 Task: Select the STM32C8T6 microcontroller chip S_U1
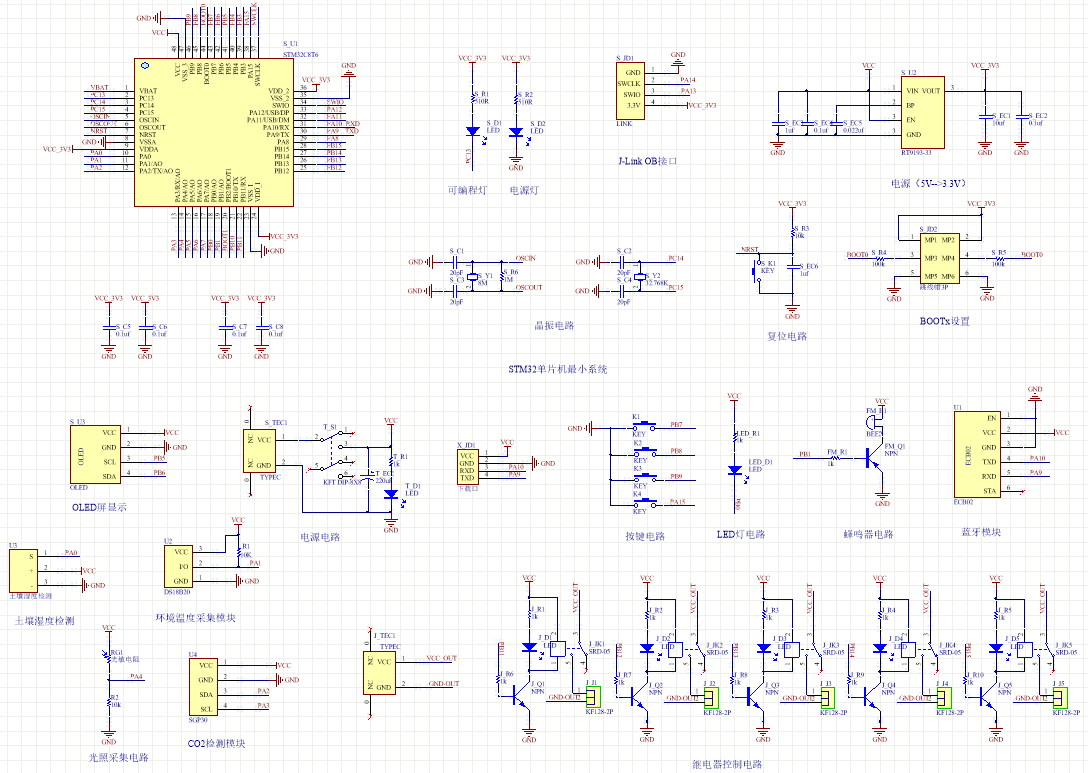tap(213, 132)
